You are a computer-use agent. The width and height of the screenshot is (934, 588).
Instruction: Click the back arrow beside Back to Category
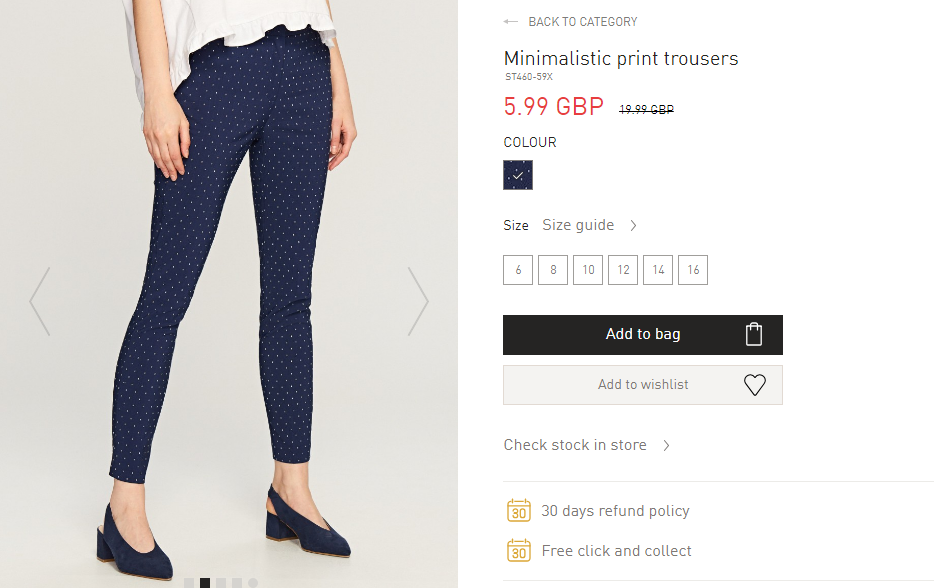tap(510, 22)
